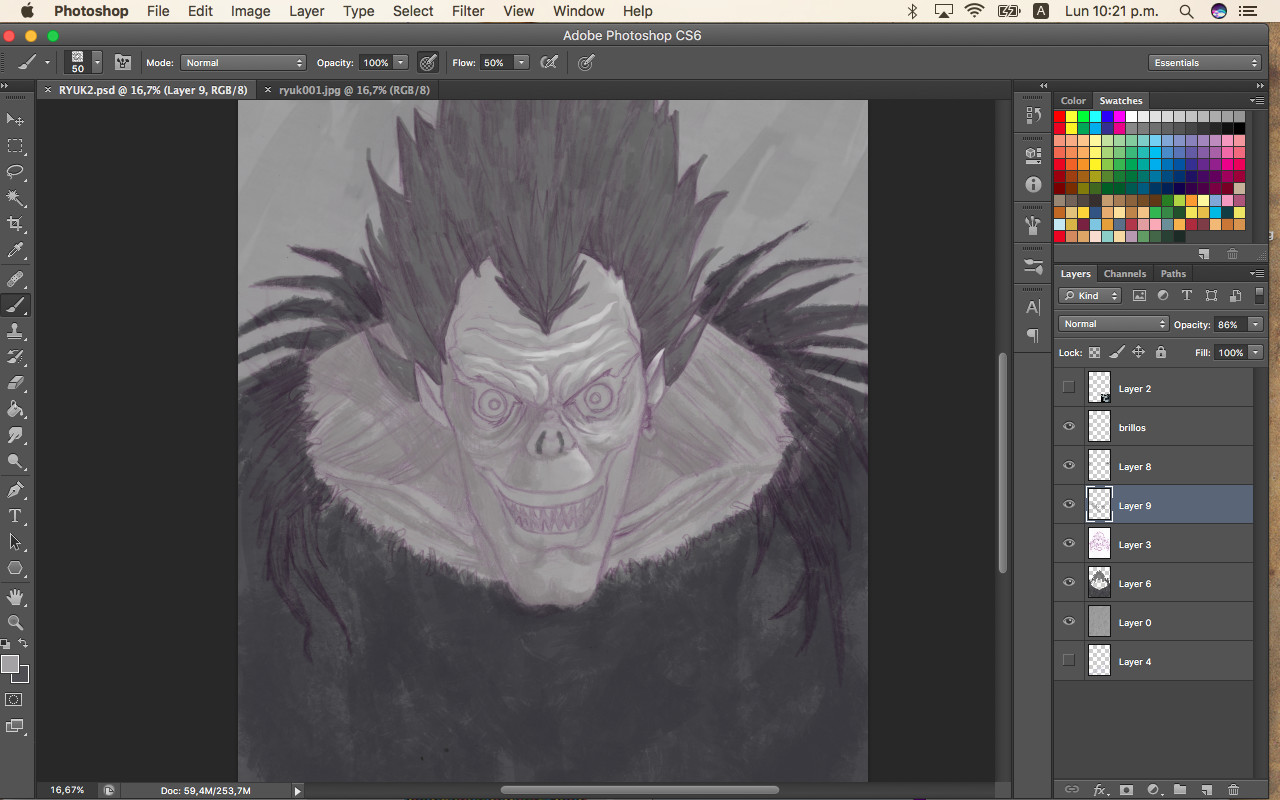Screen dimensions: 1280x800
Task: Open brush Mode dropdown
Action: (243, 62)
